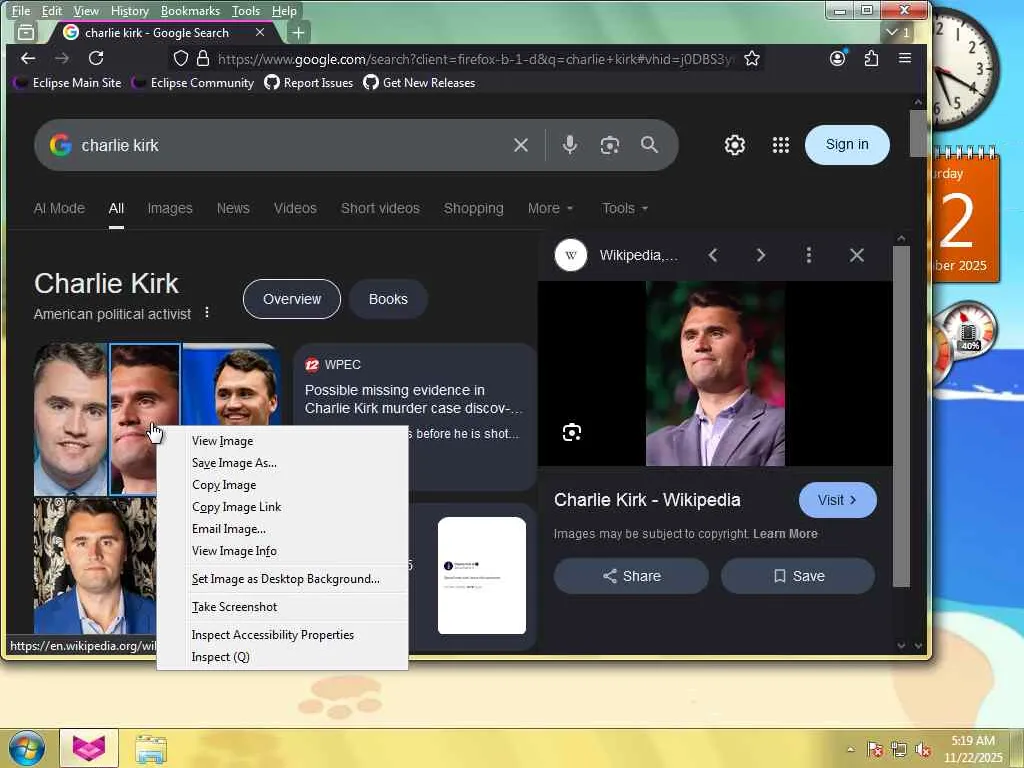
Task: Close the Wikipedia image preview panel
Action: [857, 255]
